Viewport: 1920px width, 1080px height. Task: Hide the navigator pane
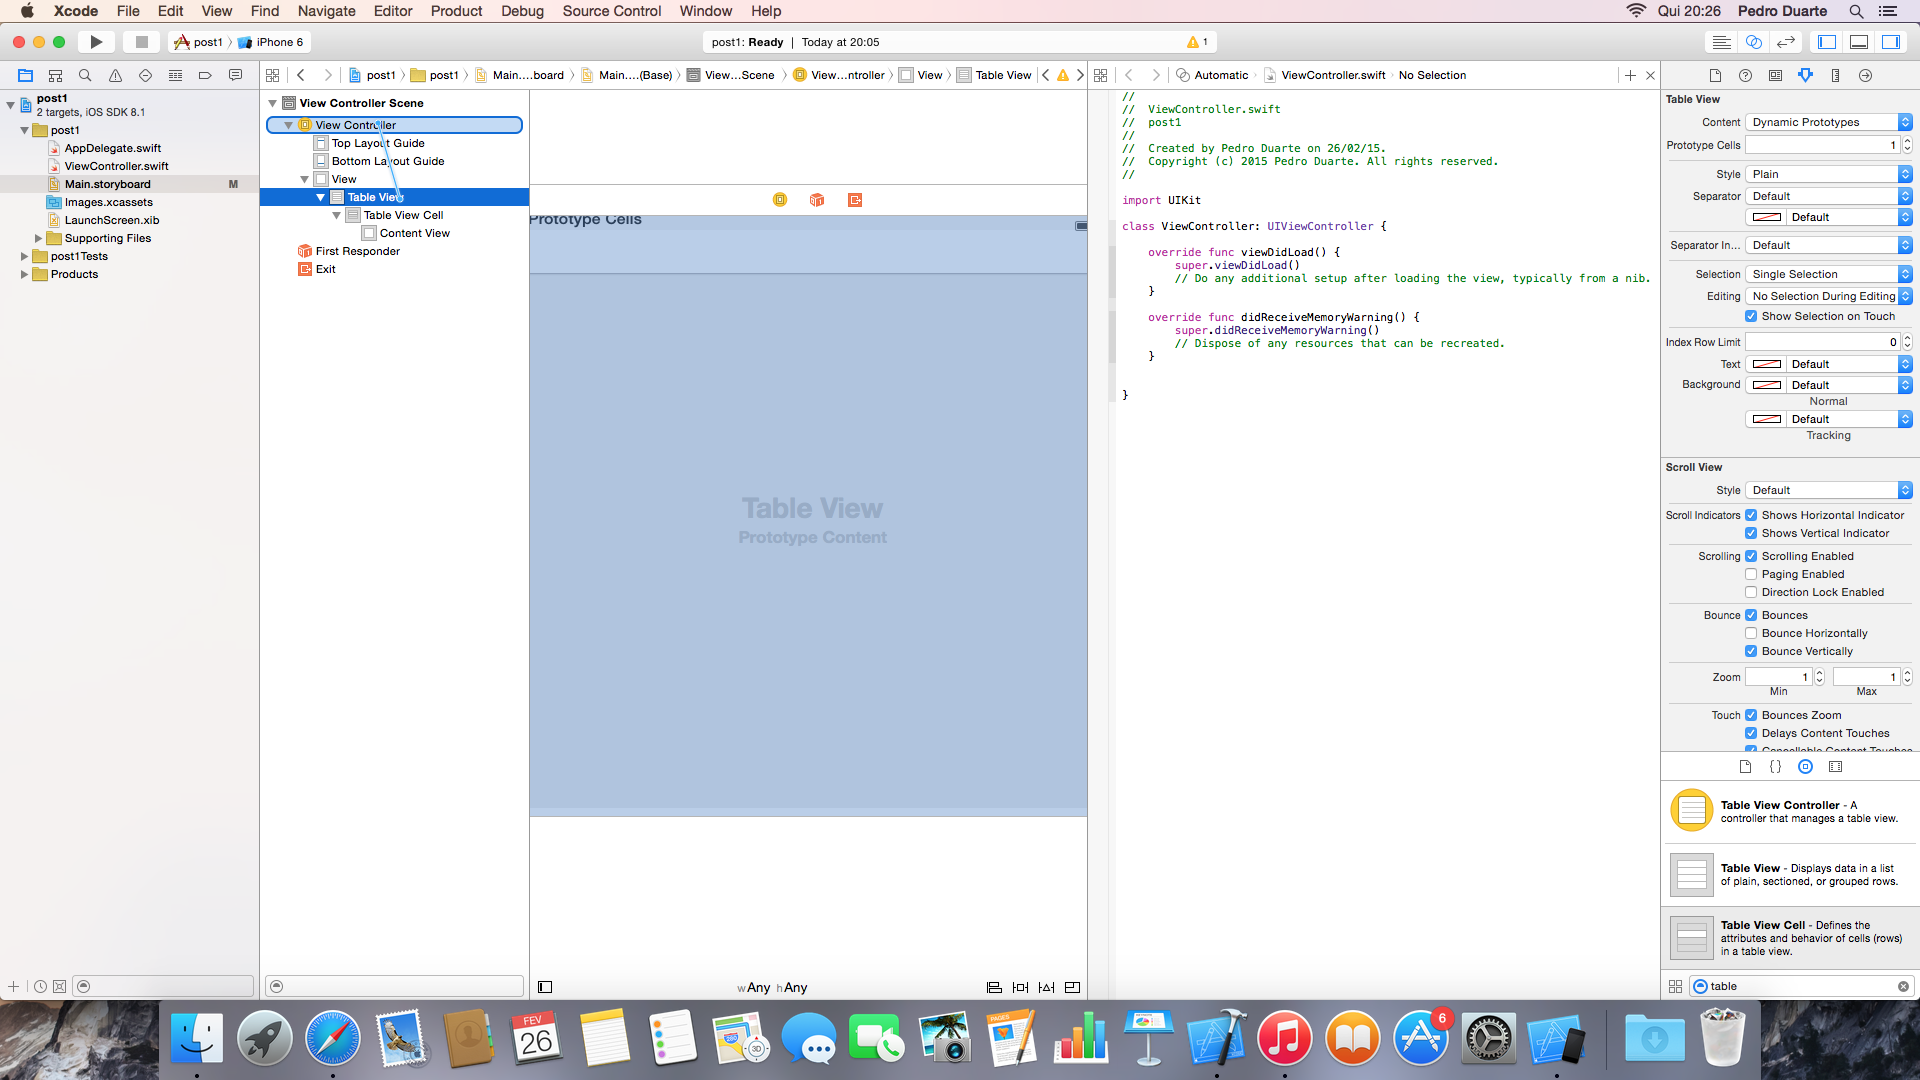pos(1827,42)
